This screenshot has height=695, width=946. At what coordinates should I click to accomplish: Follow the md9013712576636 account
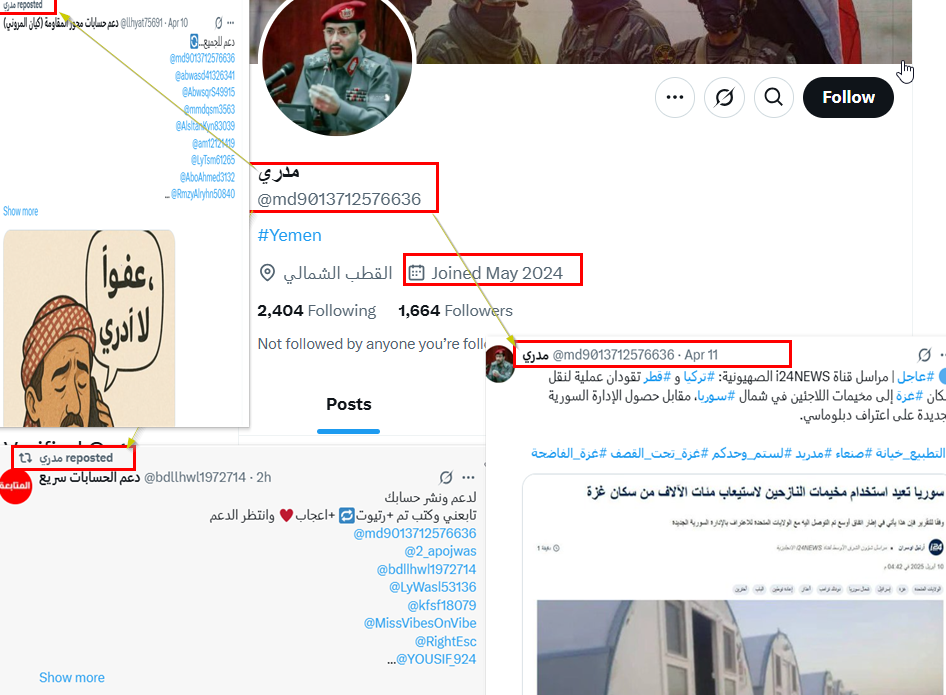tap(848, 97)
